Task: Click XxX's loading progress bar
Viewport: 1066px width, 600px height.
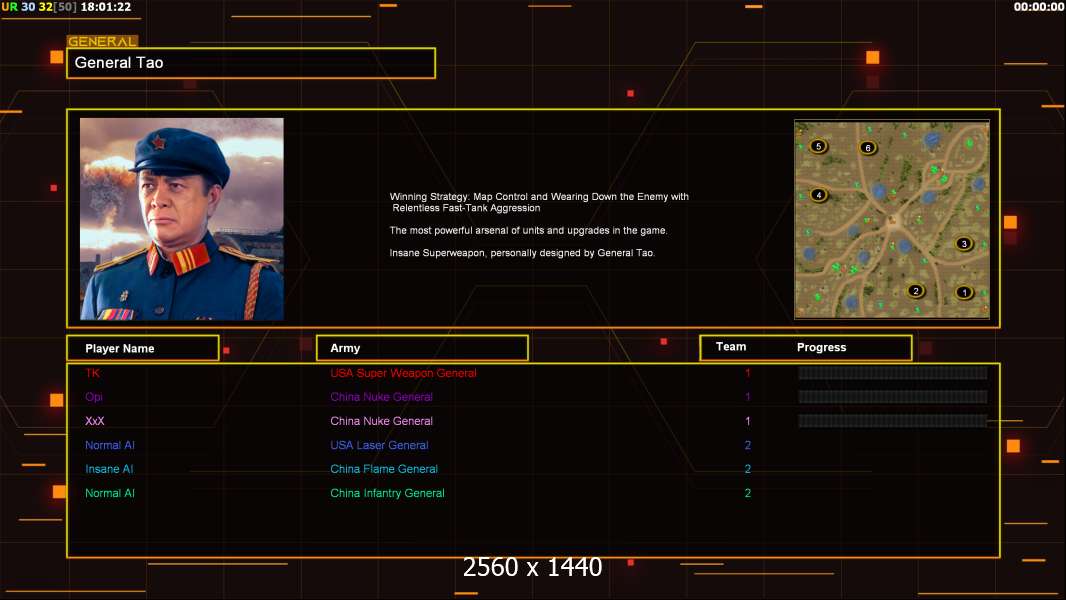Action: click(x=893, y=421)
